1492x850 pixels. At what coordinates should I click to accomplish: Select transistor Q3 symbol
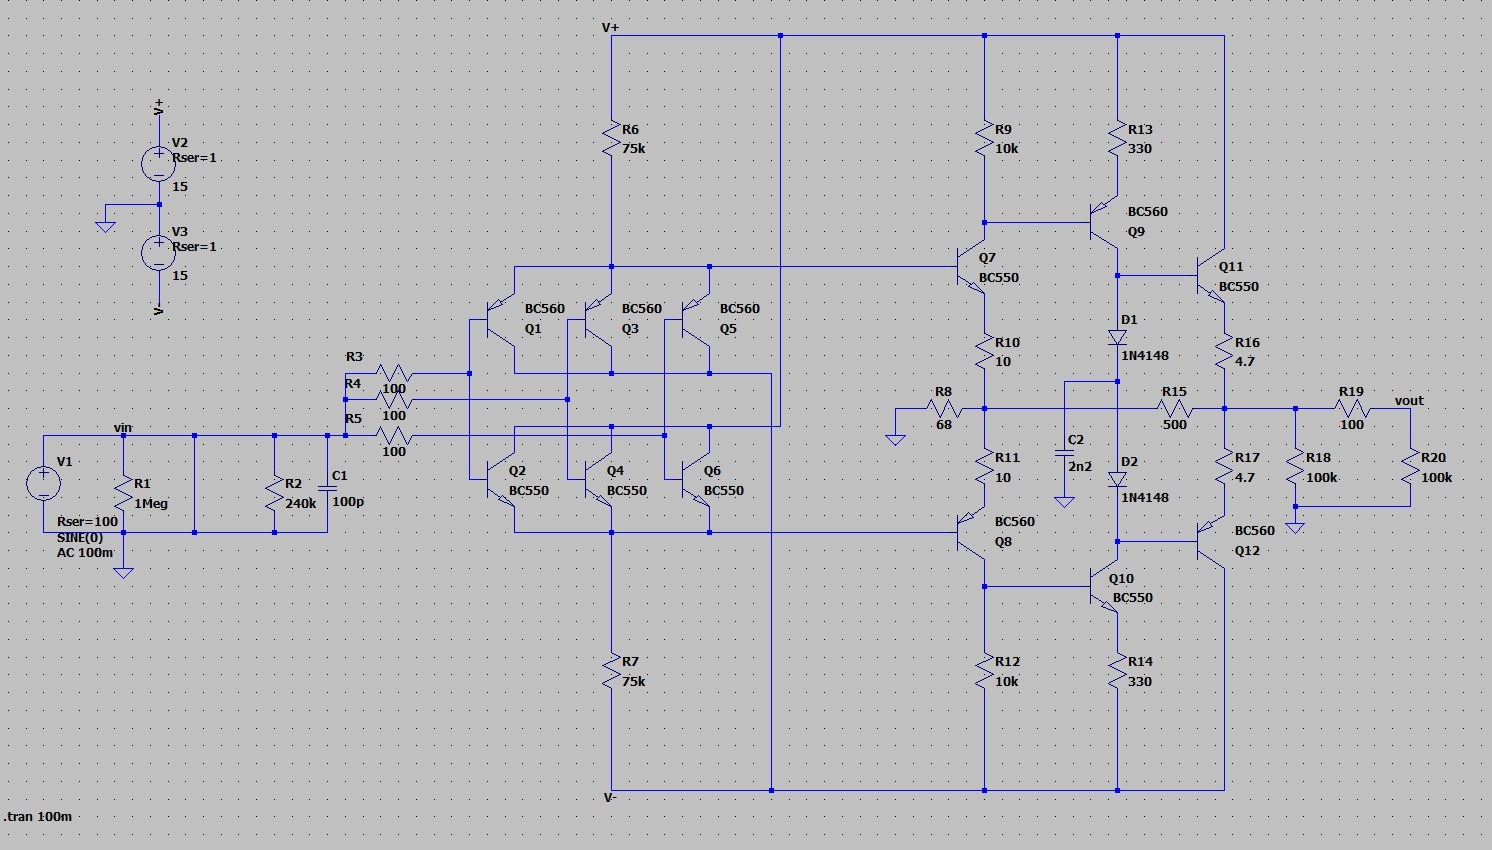click(598, 322)
